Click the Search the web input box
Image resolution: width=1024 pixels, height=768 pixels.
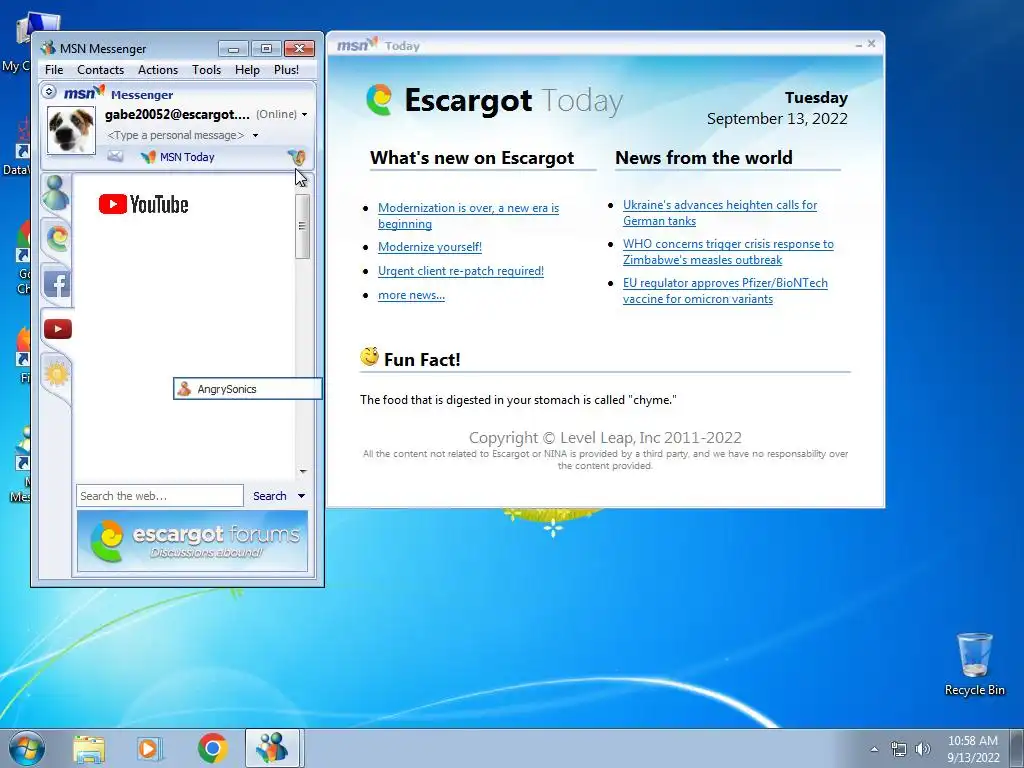pos(160,496)
